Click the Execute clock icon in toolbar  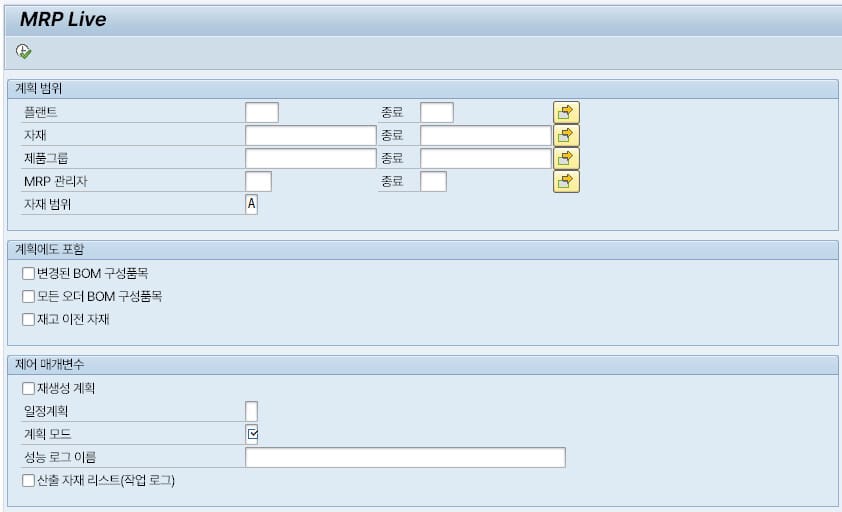(24, 51)
